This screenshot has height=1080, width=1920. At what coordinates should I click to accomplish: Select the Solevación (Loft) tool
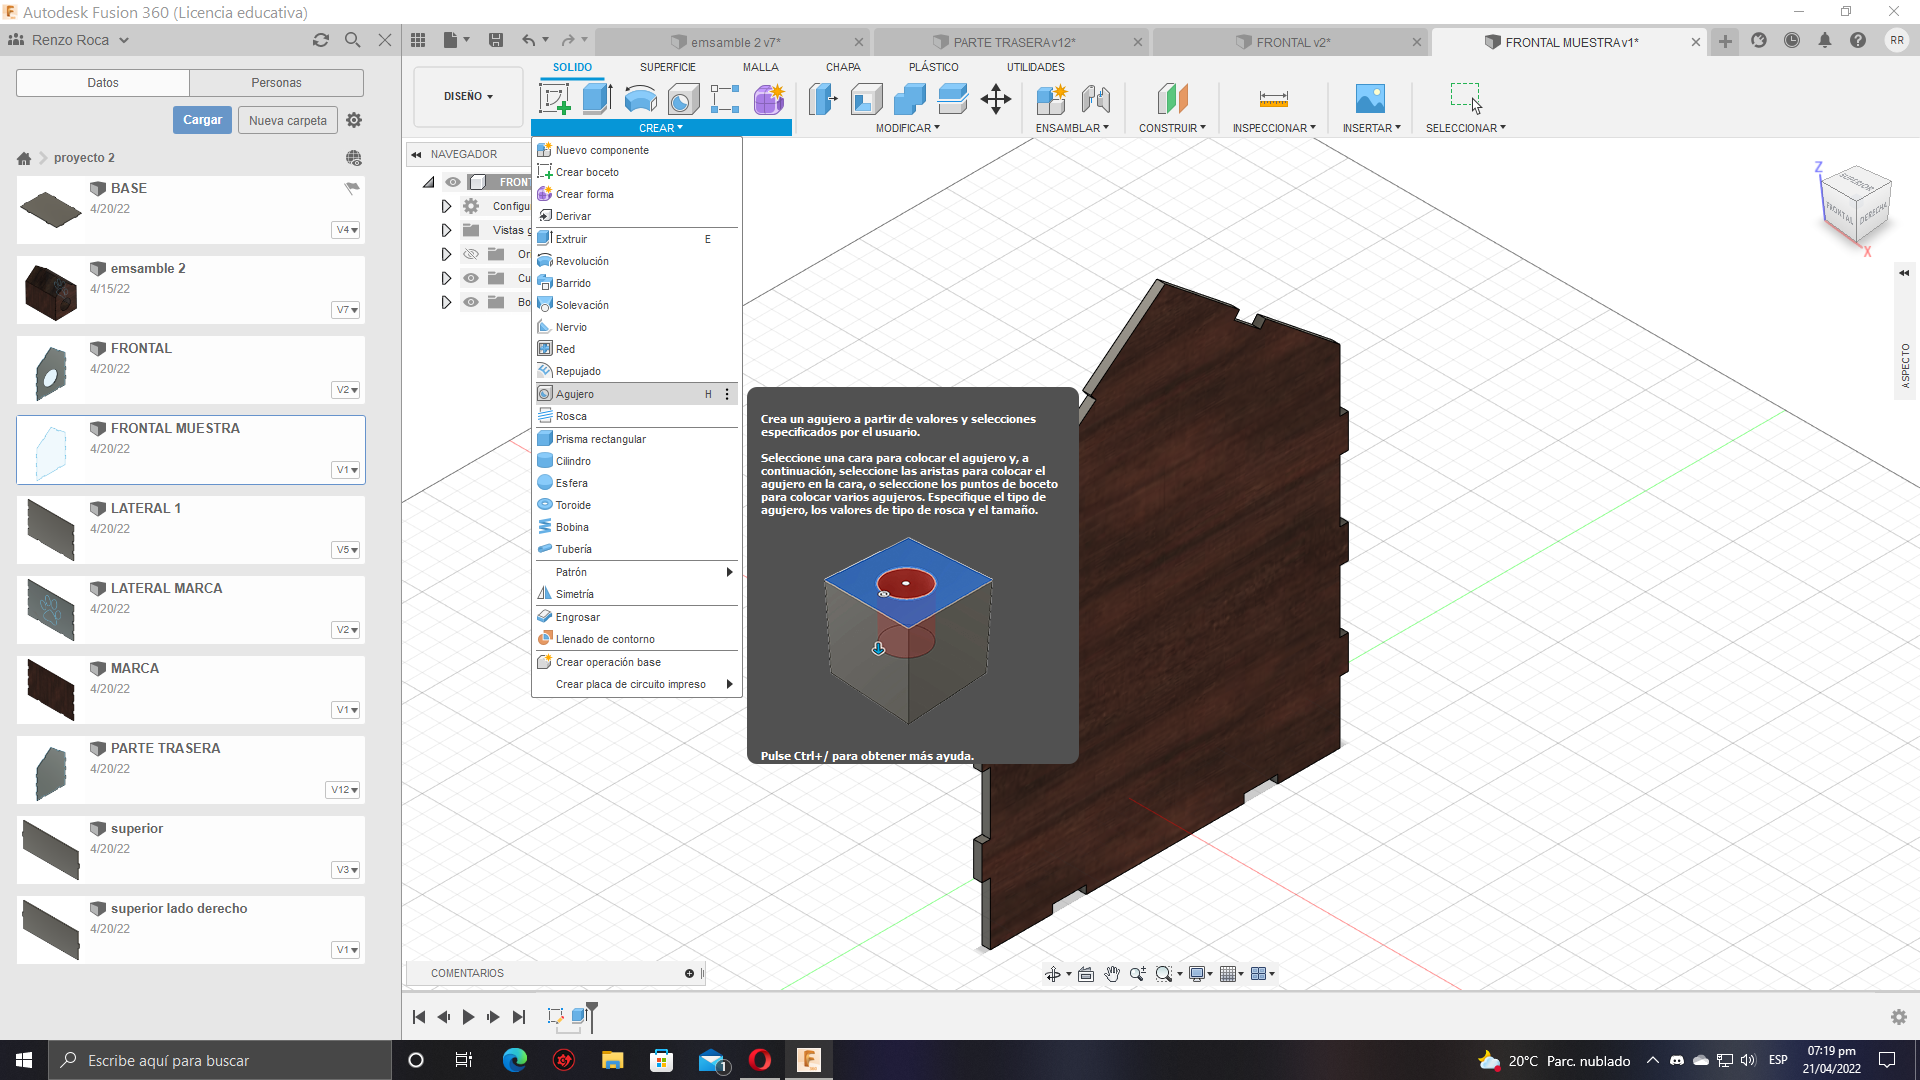(582, 303)
